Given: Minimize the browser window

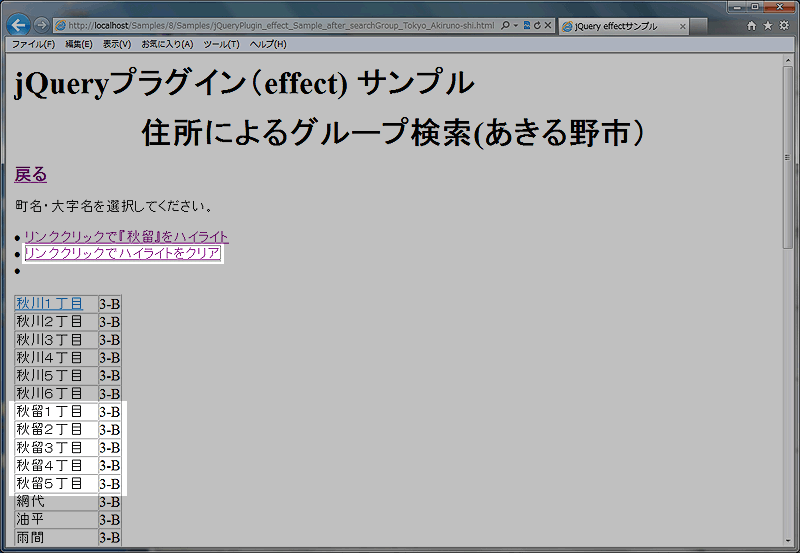Looking at the screenshot, I should pos(737,7).
